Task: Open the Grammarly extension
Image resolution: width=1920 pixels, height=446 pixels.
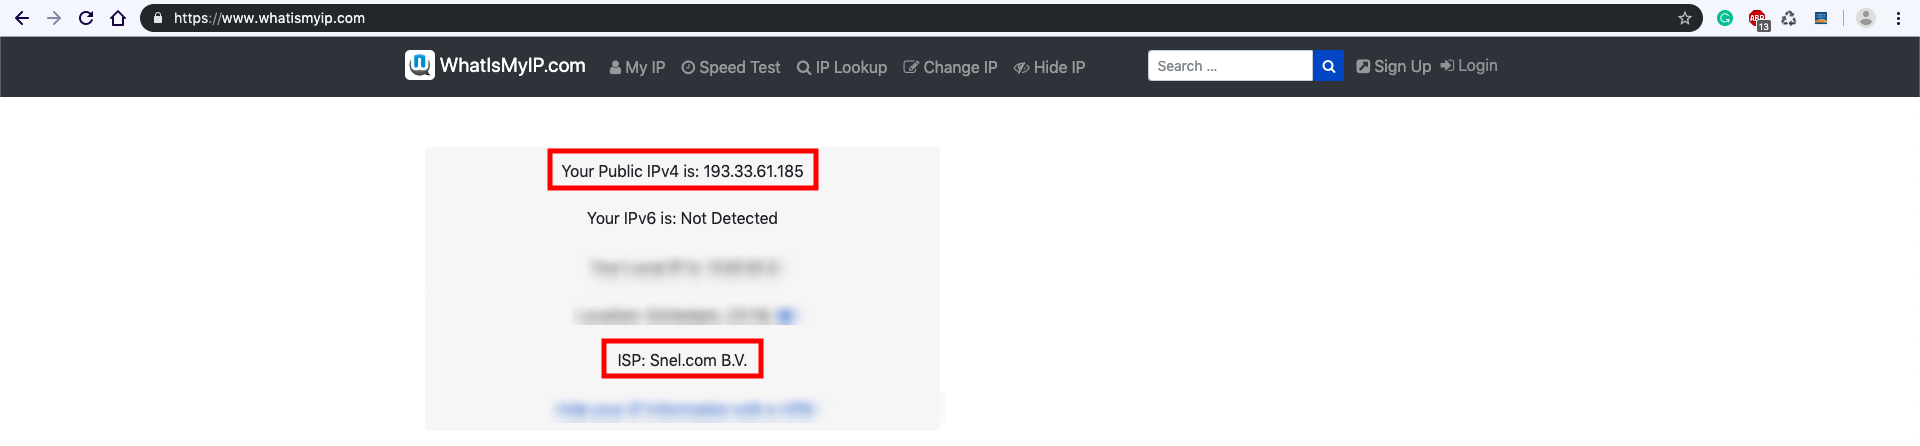Action: (x=1725, y=18)
